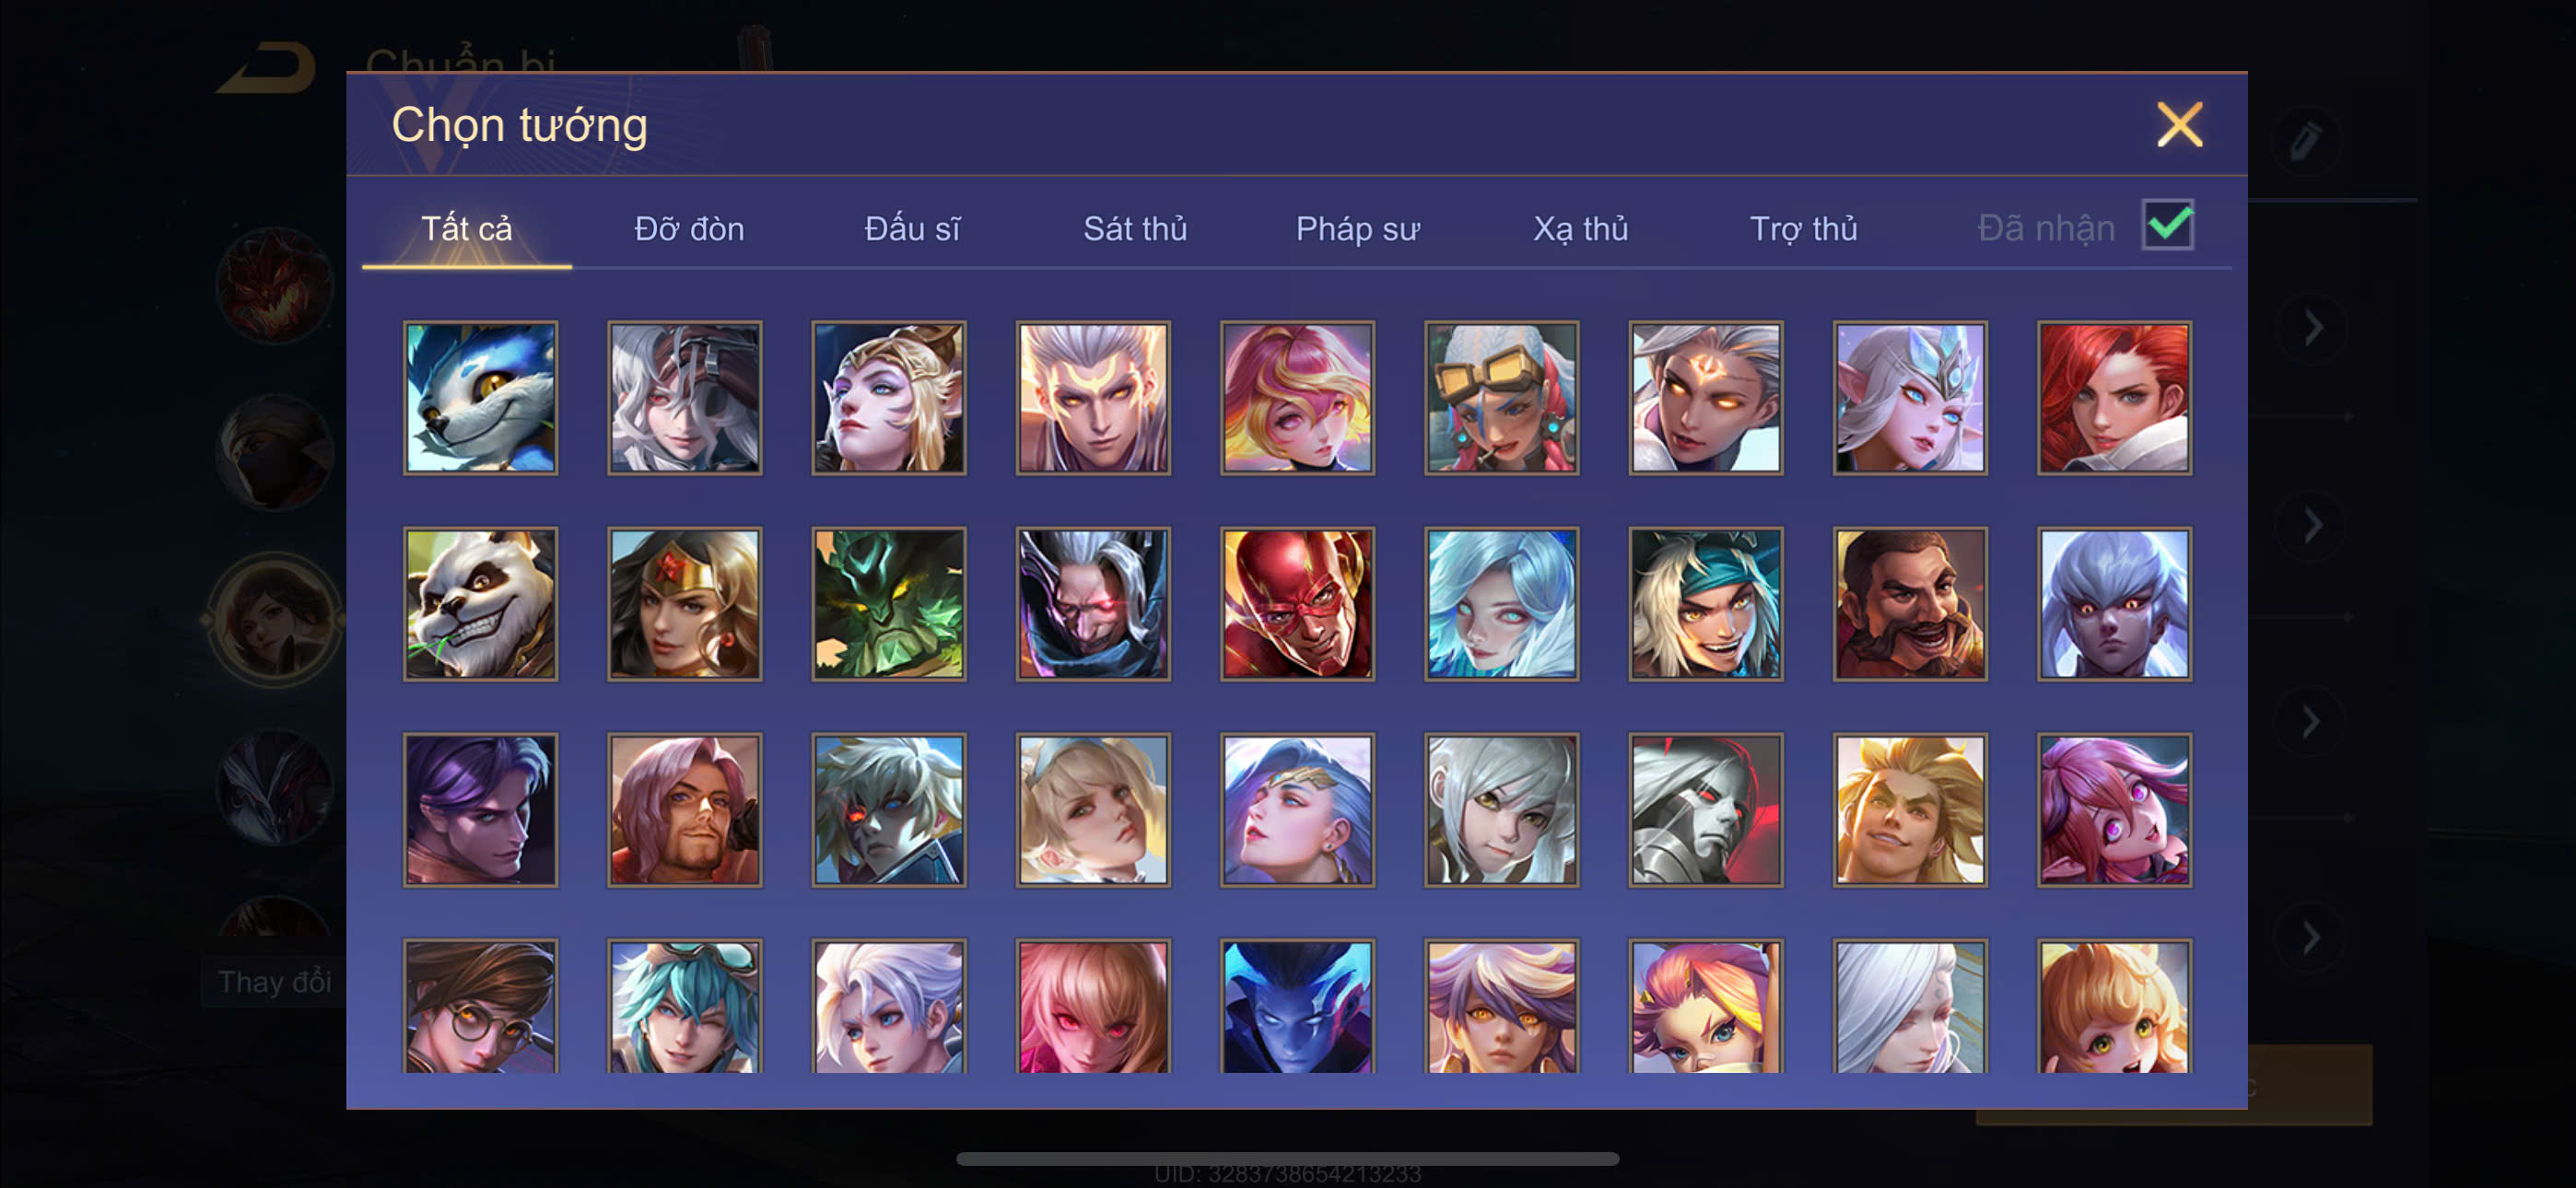Pick the pink-haired elf girl hero
The width and height of the screenshot is (2576, 1188).
[x=2114, y=809]
